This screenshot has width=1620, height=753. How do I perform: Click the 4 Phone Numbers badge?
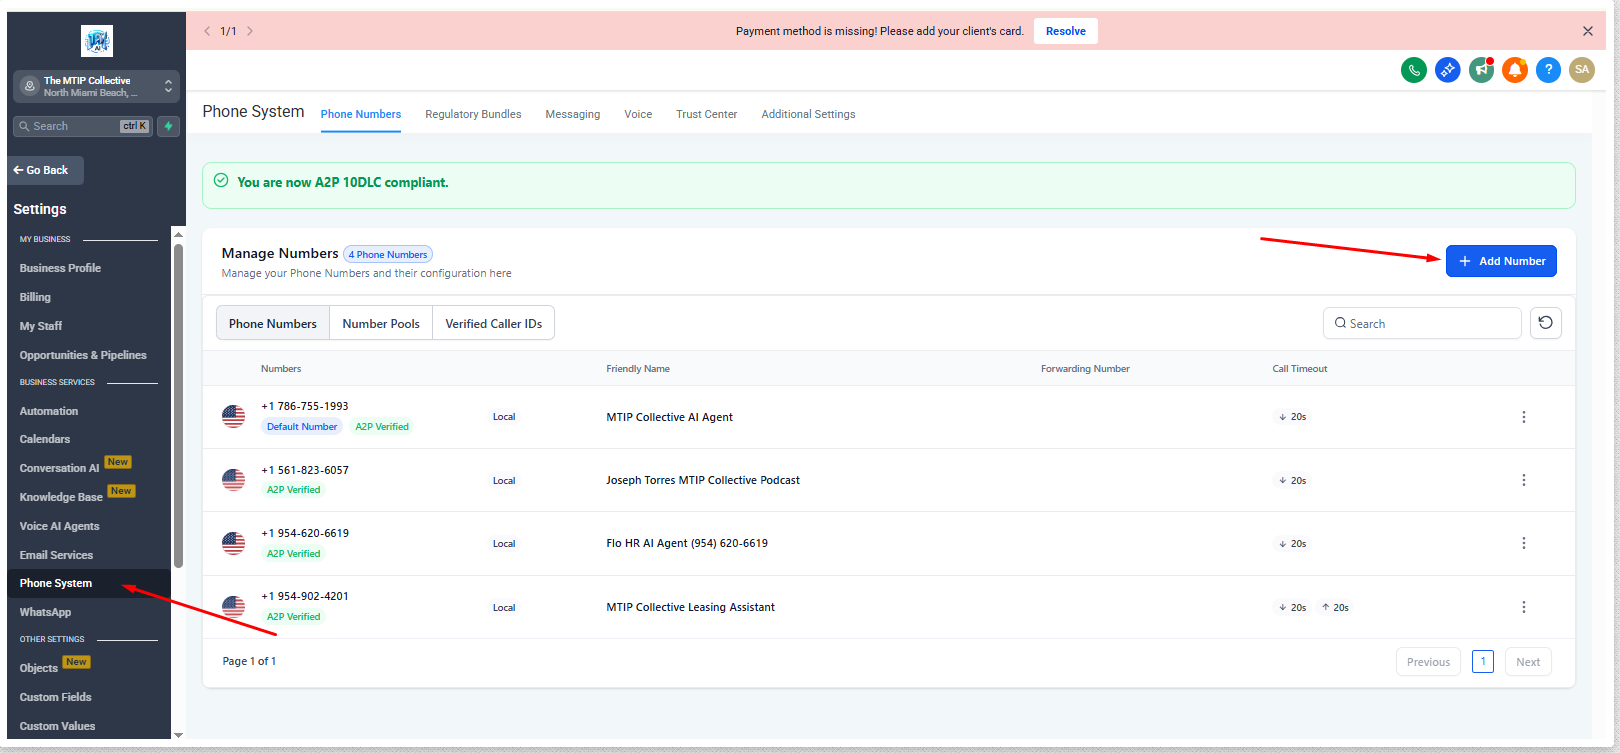coord(388,255)
